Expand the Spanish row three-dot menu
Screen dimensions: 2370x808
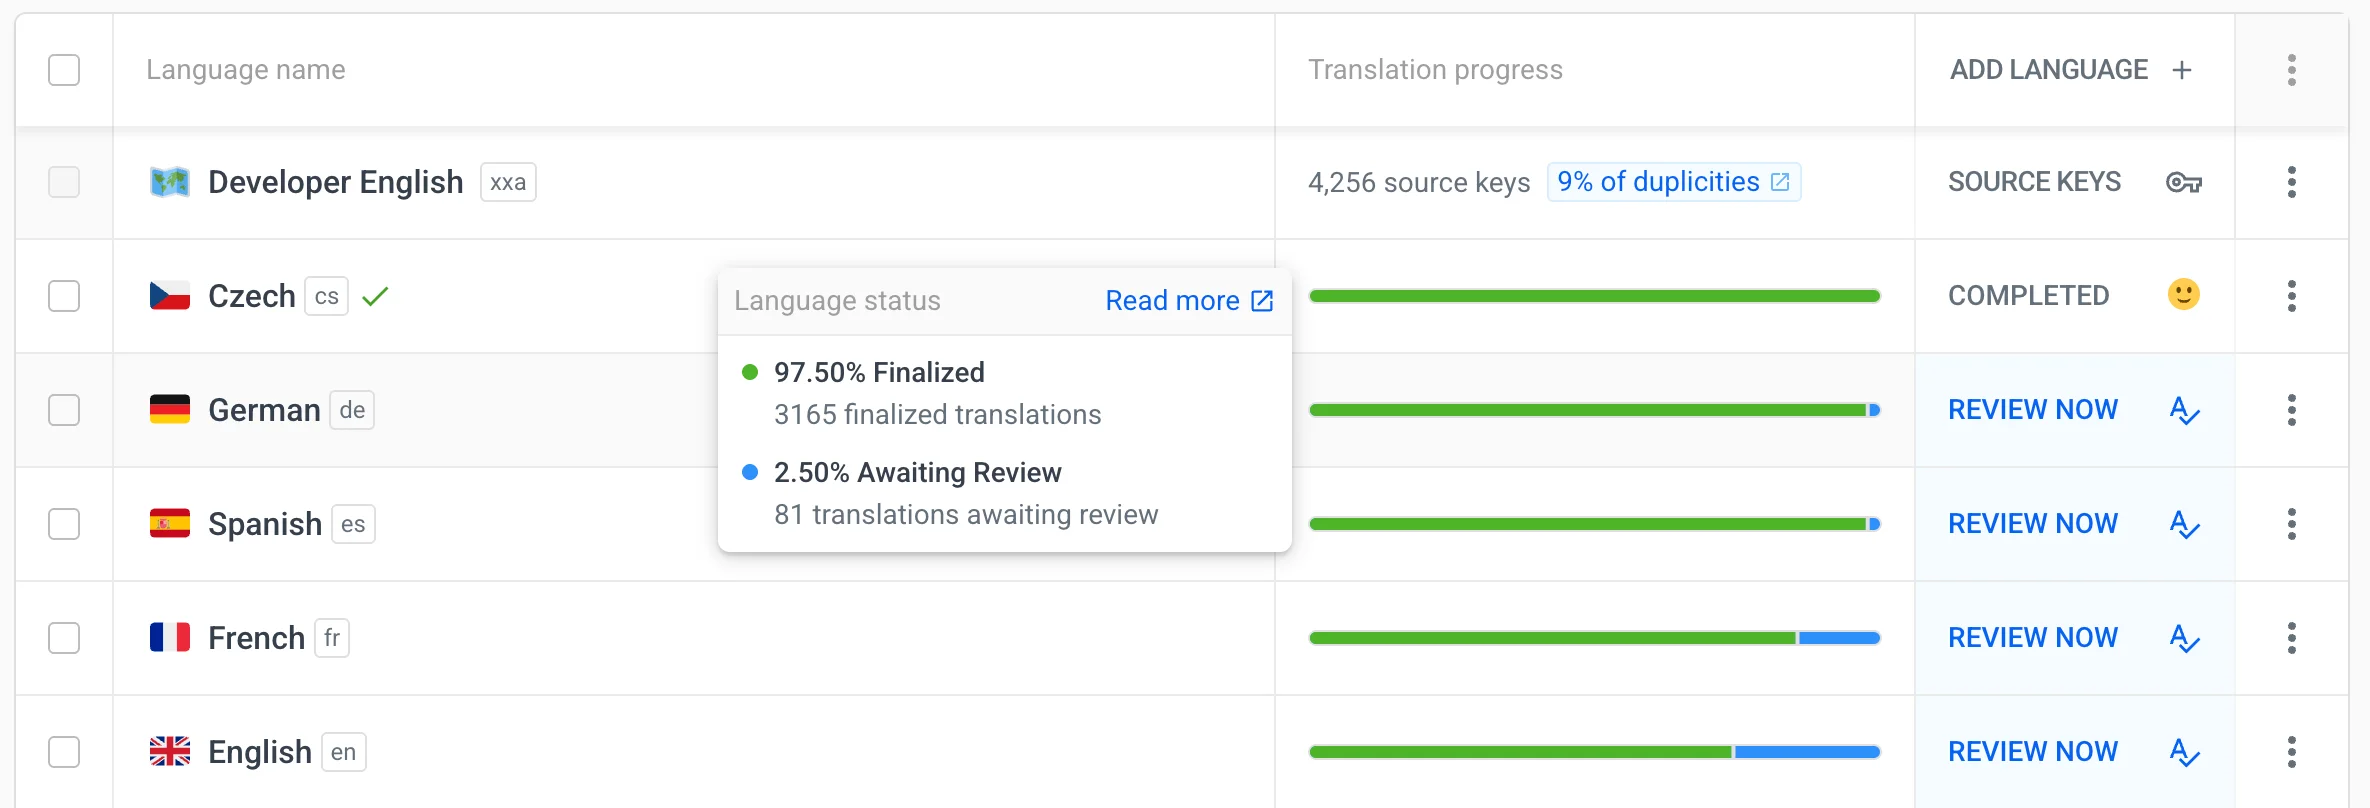(2291, 524)
